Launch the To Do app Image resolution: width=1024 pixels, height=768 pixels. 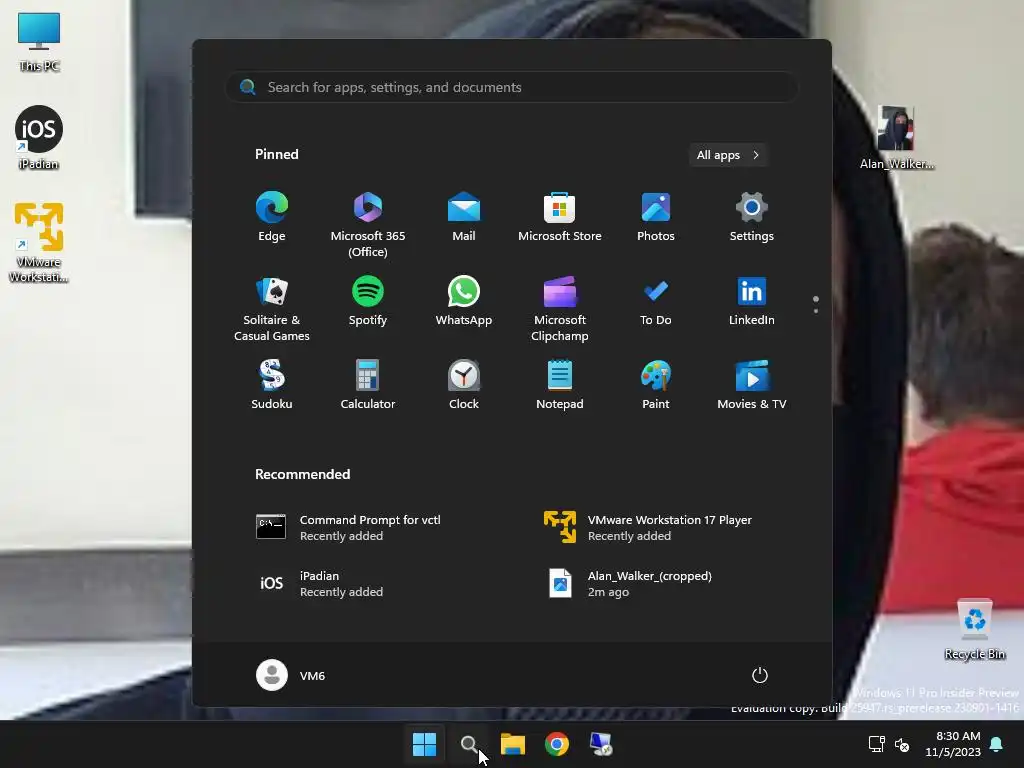[x=656, y=302]
